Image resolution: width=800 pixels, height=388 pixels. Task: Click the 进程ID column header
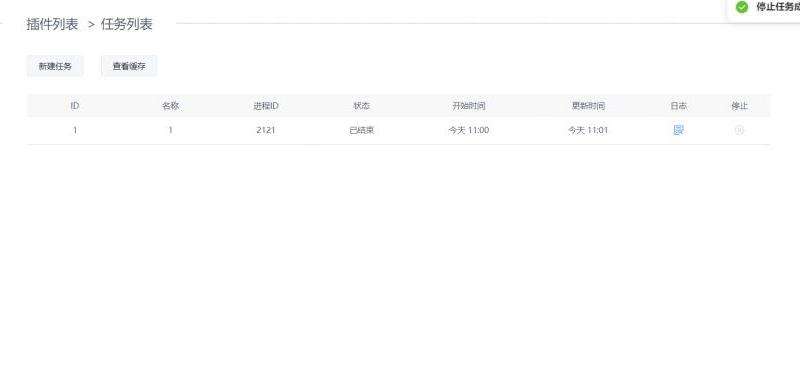266,106
